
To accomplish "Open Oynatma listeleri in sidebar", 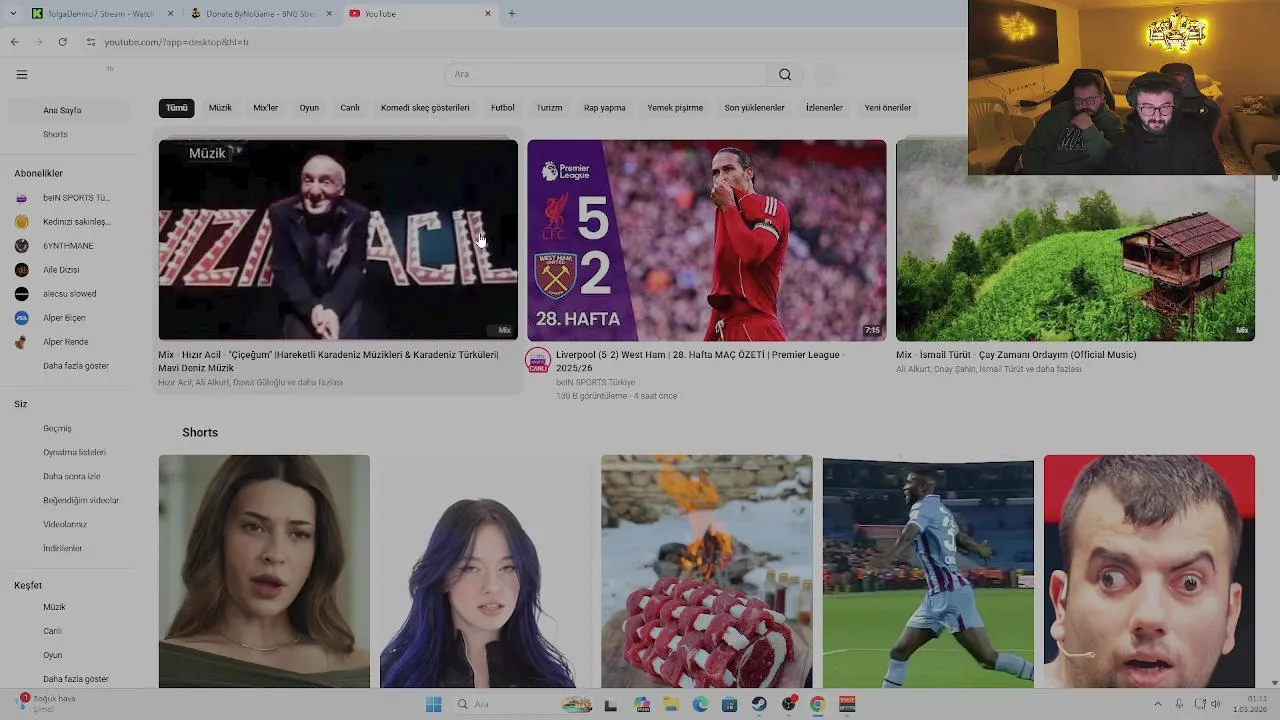I will [68, 452].
